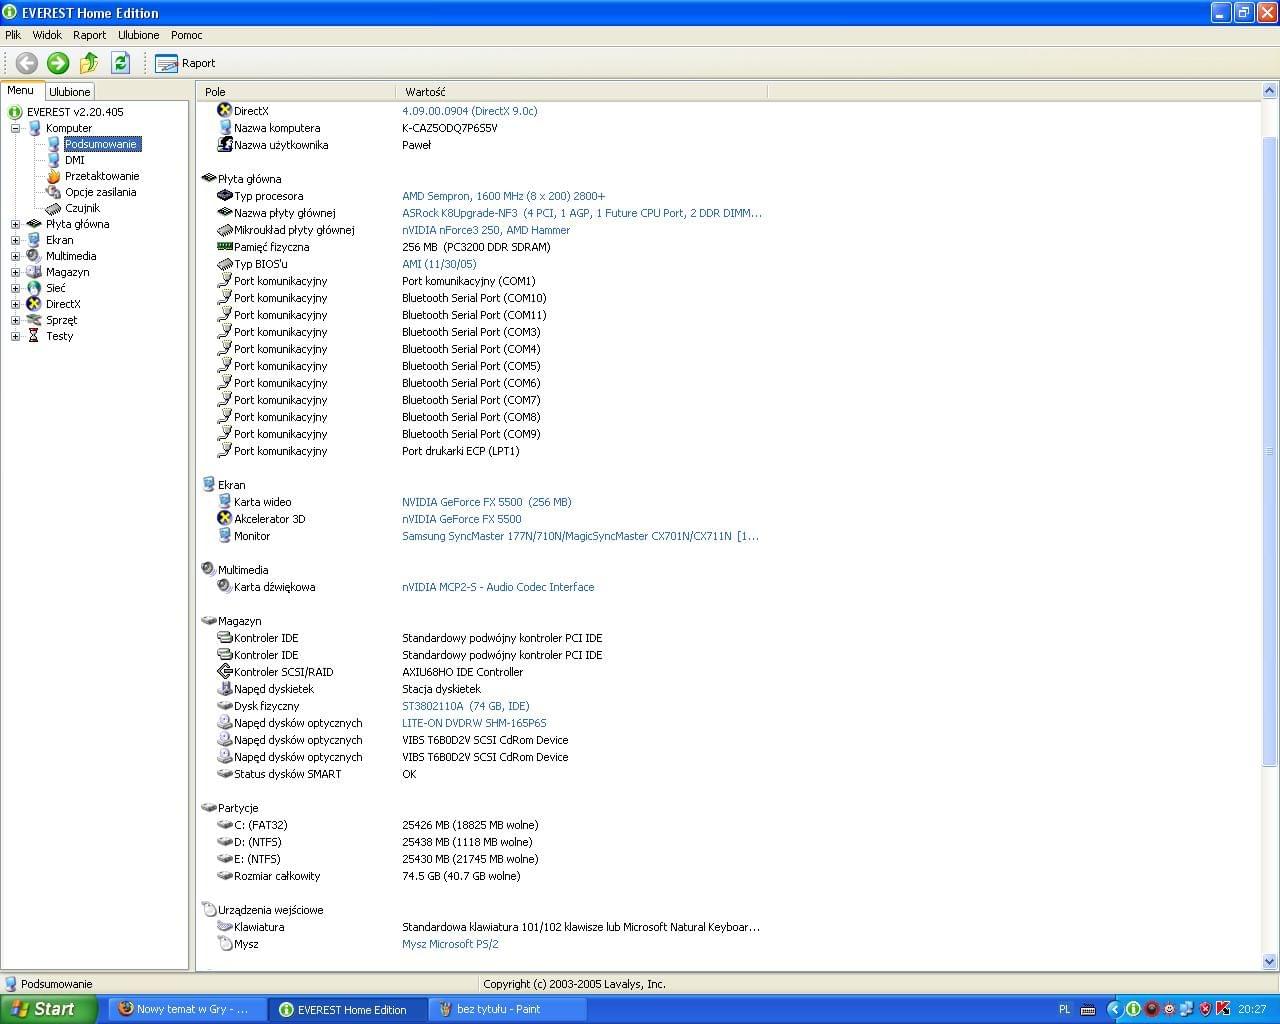Click the Testy hourglass icon
This screenshot has height=1024, width=1280.
click(x=34, y=336)
